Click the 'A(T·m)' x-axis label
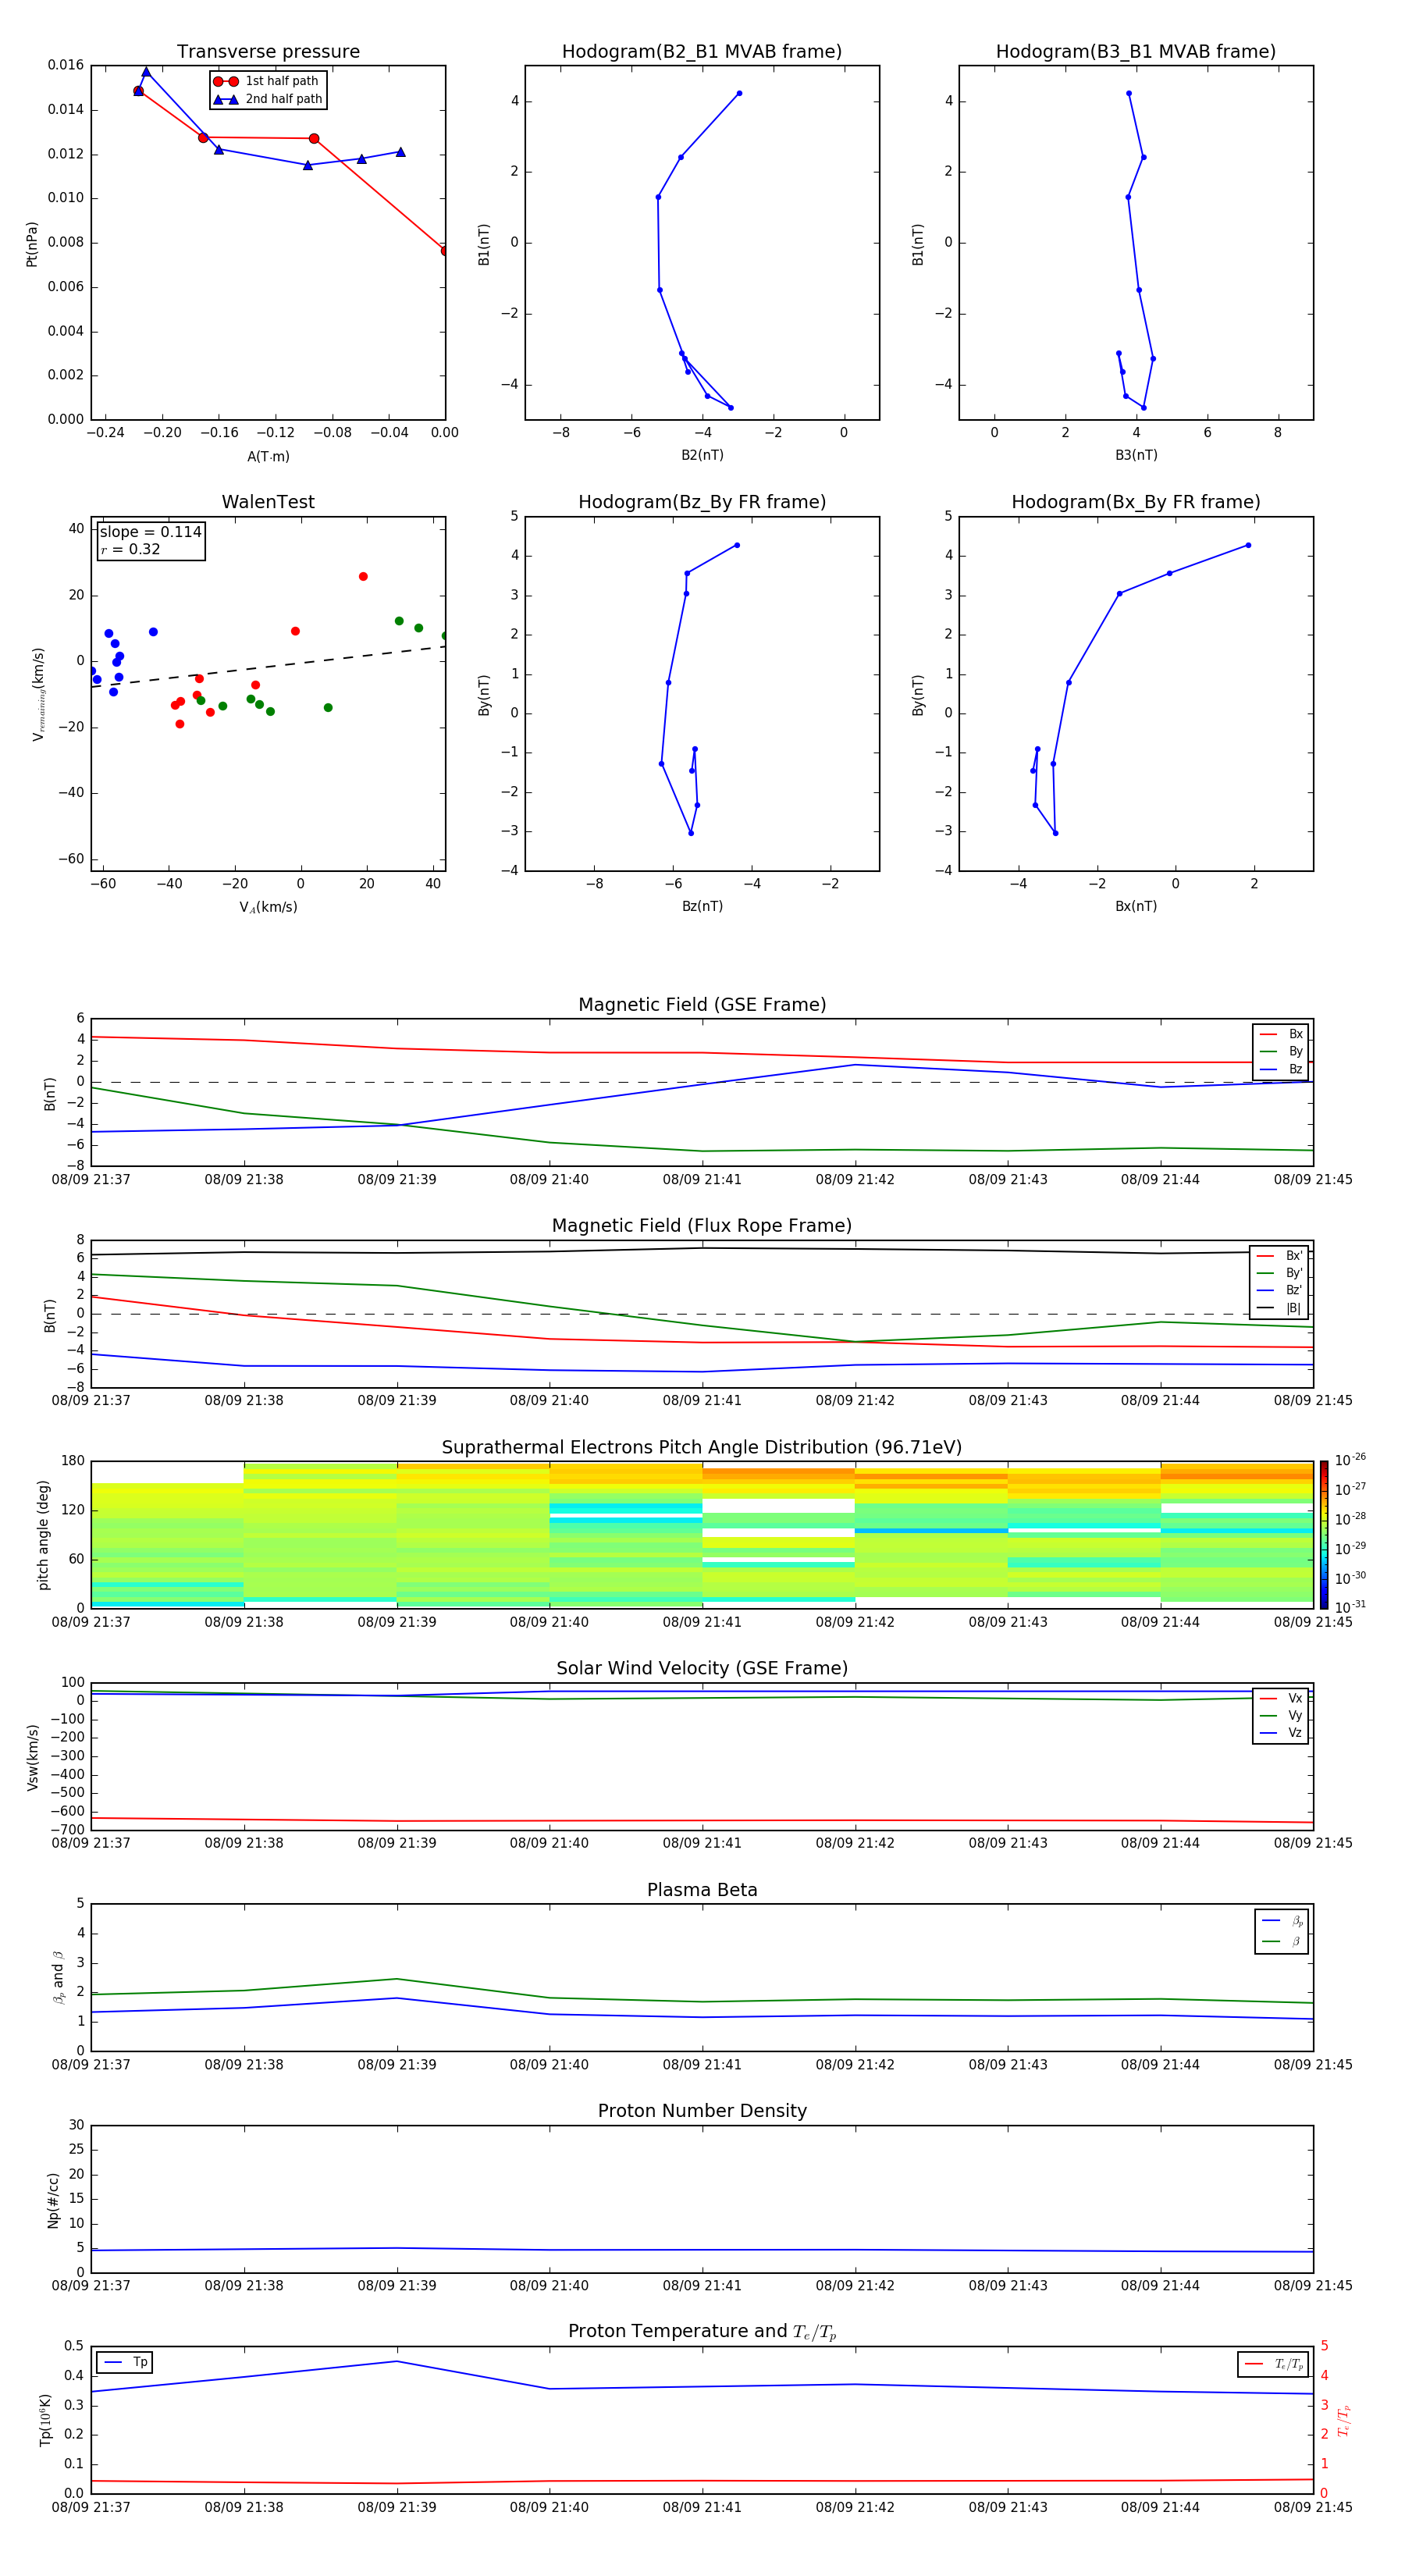 pyautogui.click(x=268, y=457)
